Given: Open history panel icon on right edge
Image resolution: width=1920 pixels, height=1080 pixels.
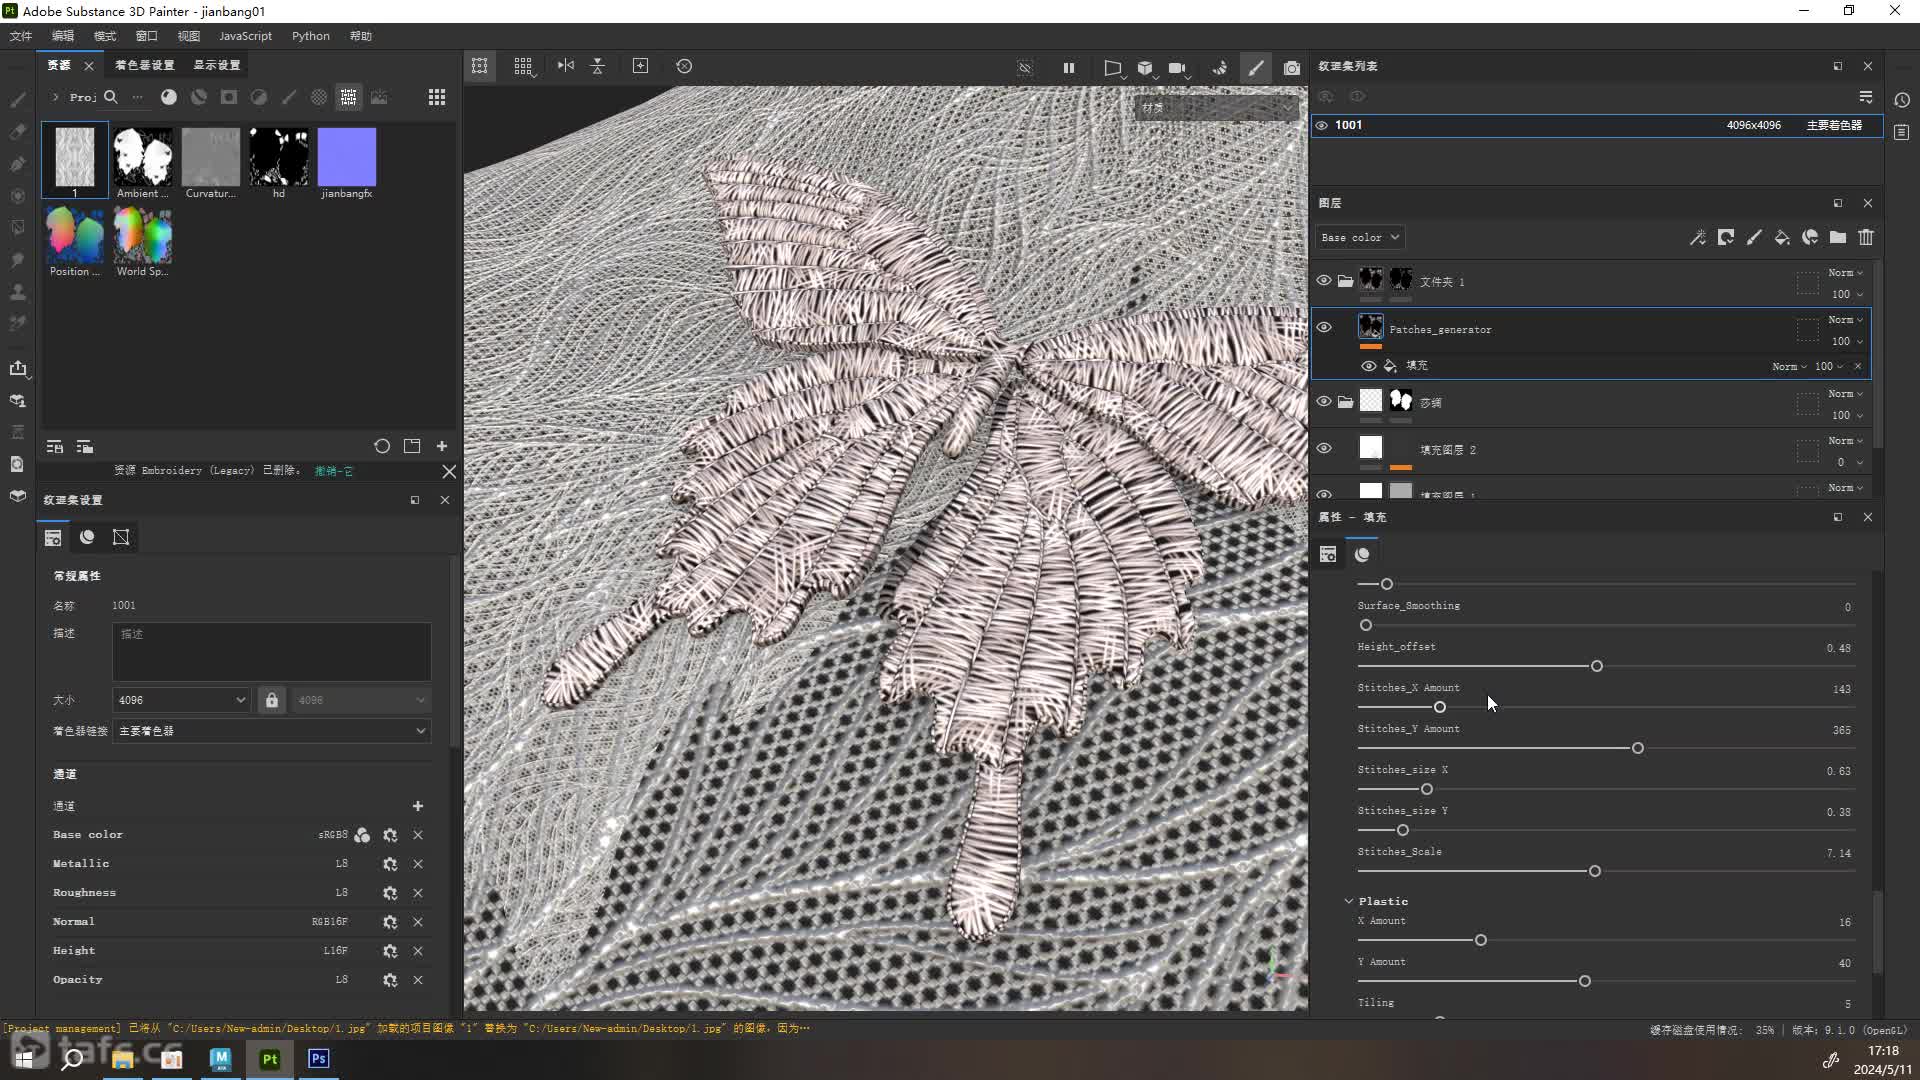Looking at the screenshot, I should 1902,100.
